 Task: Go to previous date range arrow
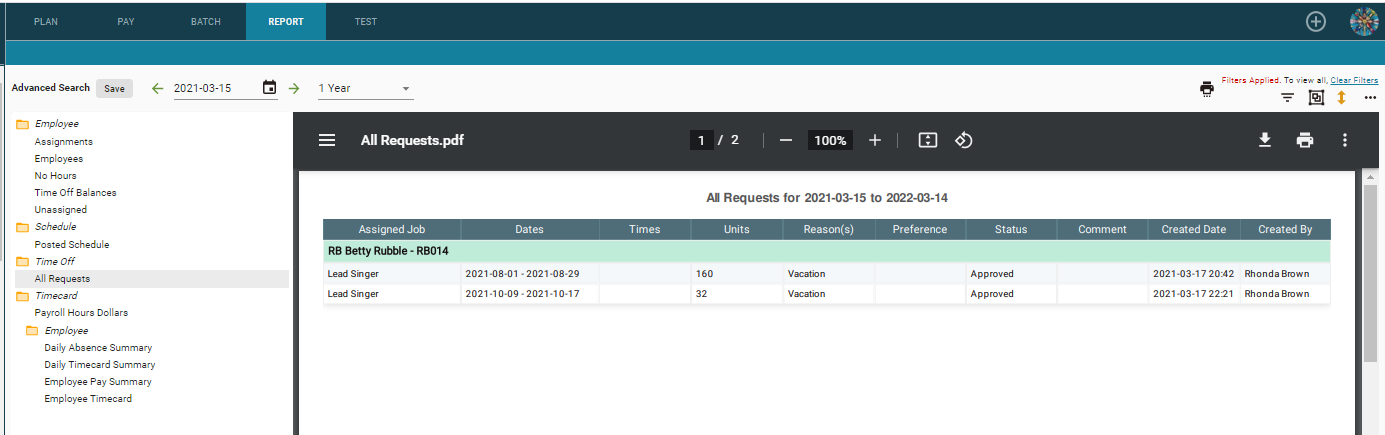[x=157, y=88]
